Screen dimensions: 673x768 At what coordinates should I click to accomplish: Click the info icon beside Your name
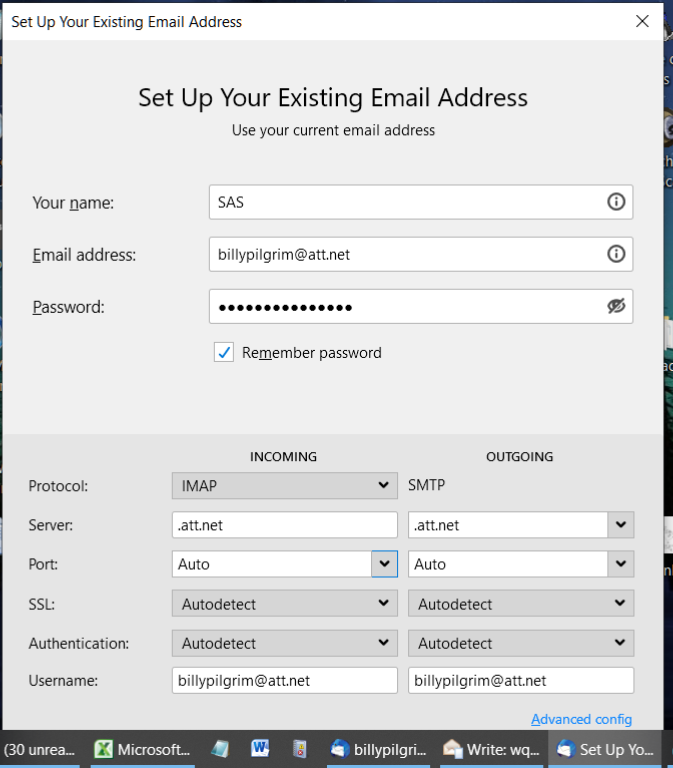[616, 202]
